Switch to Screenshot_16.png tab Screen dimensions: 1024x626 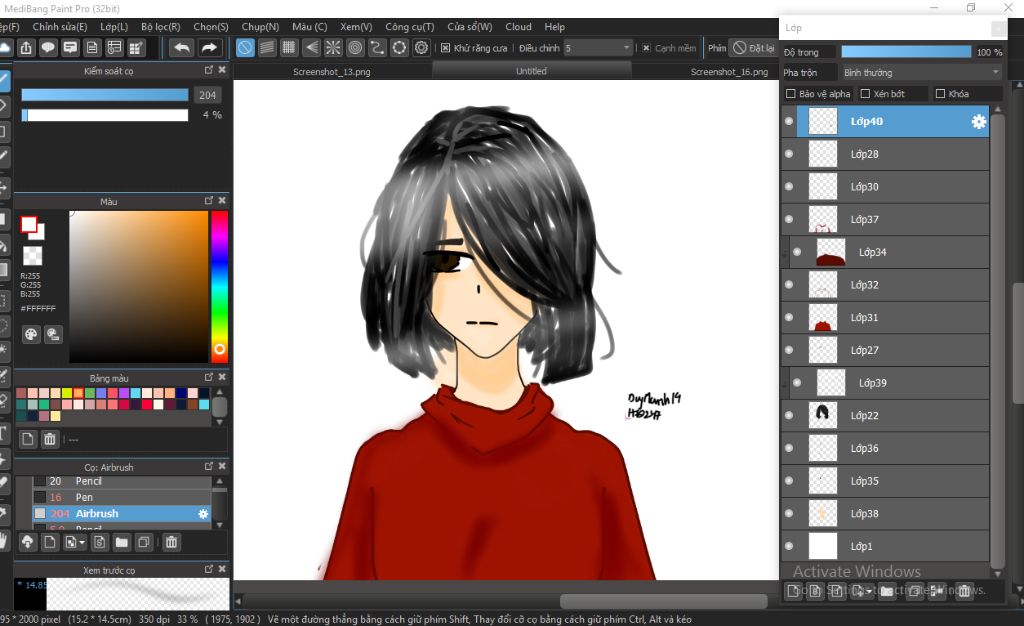pyautogui.click(x=729, y=72)
